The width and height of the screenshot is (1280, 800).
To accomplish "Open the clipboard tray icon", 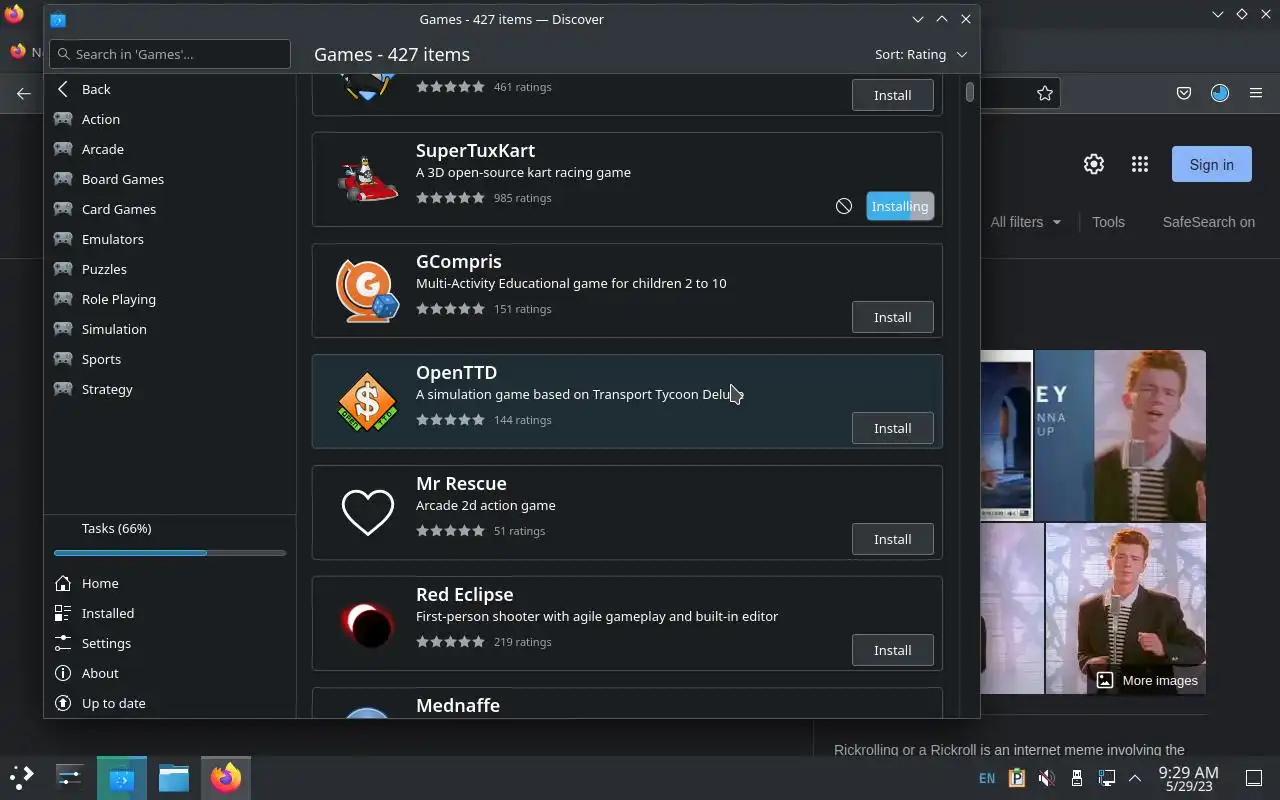I will (1017, 778).
